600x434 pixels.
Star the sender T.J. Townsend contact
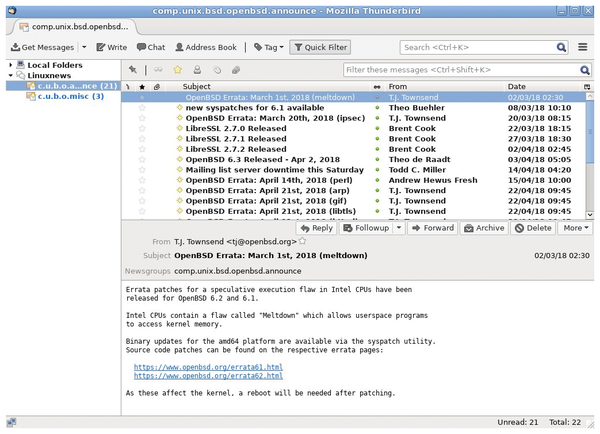pyautogui.click(x=302, y=241)
